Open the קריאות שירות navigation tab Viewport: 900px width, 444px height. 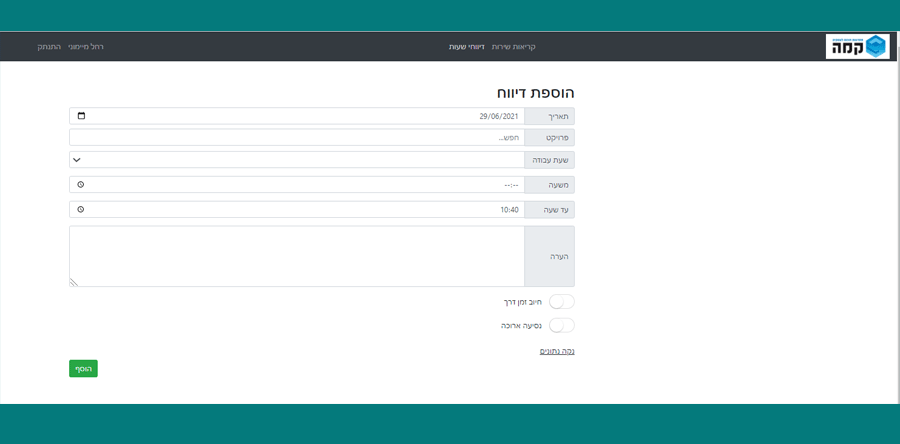[x=514, y=47]
